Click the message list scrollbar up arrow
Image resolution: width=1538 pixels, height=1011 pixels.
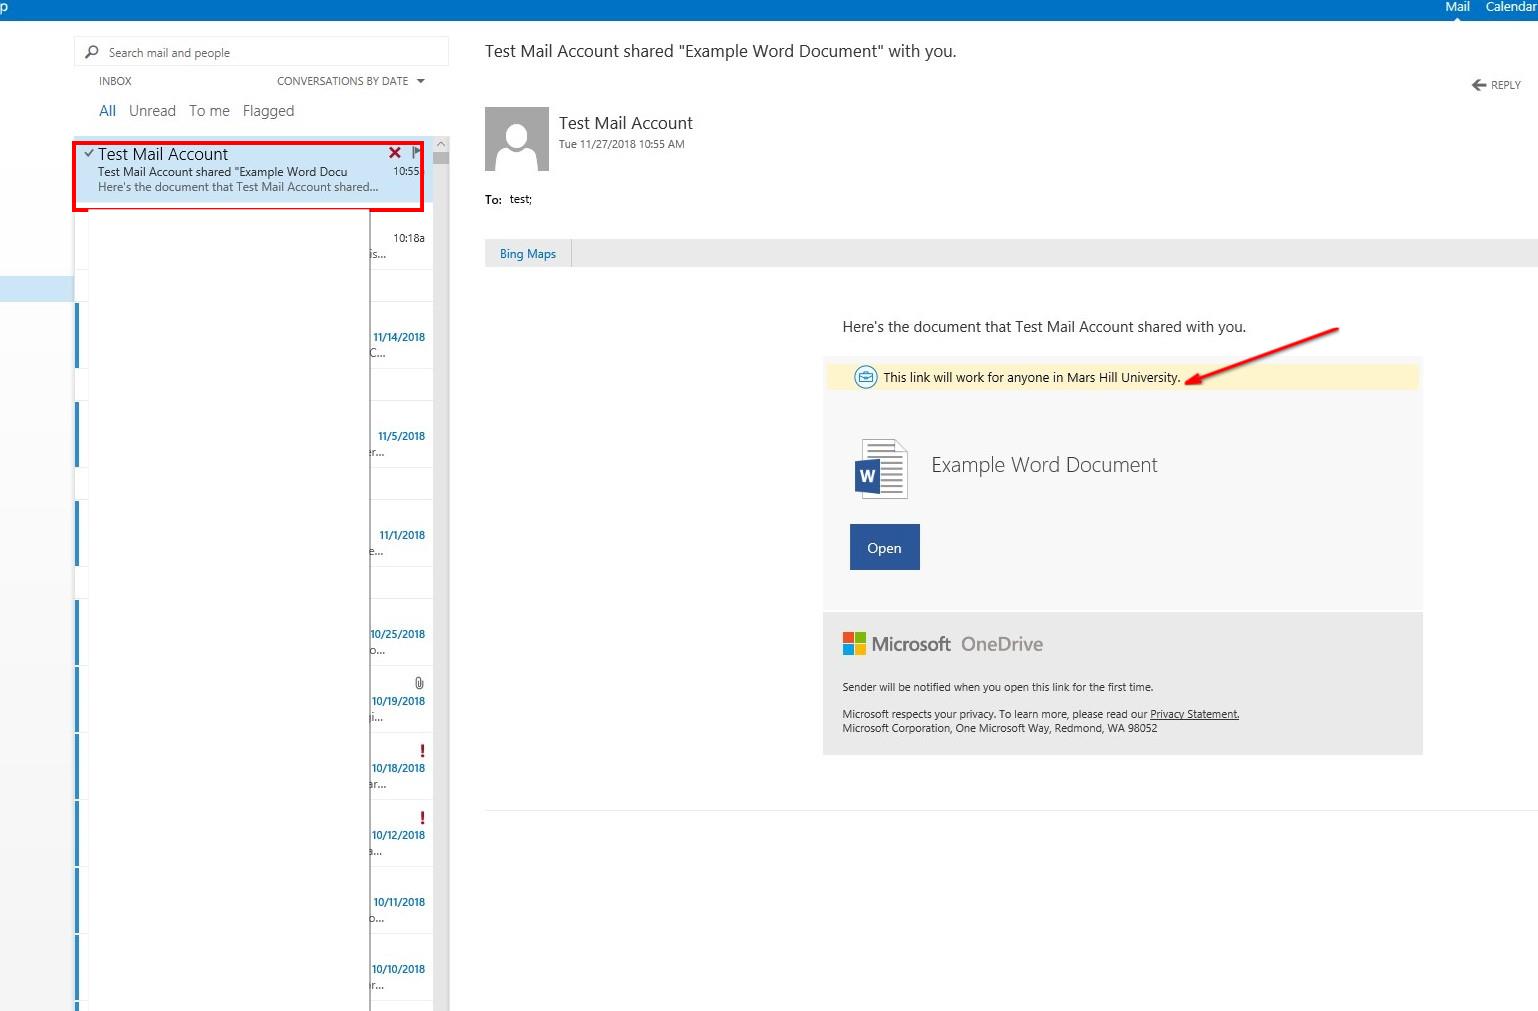point(440,144)
